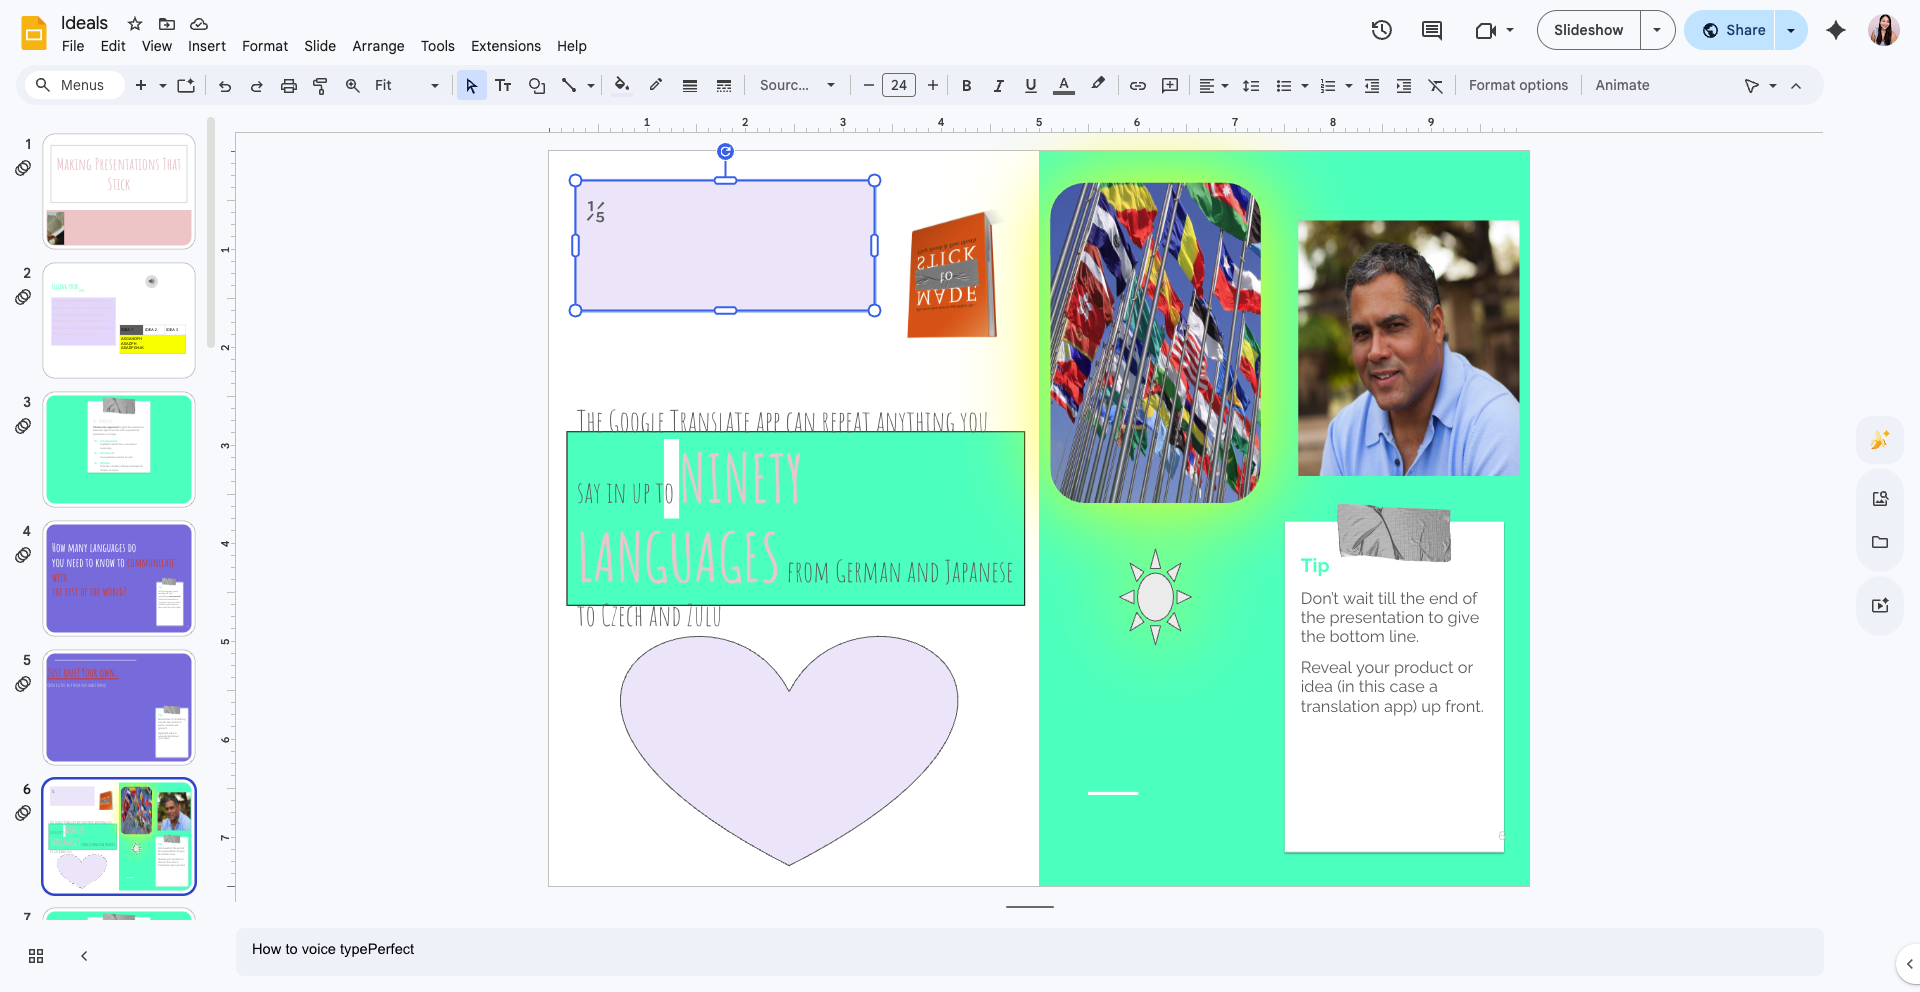Viewport: 1920px width, 992px height.
Task: Toggle italic formatting
Action: pyautogui.click(x=998, y=86)
